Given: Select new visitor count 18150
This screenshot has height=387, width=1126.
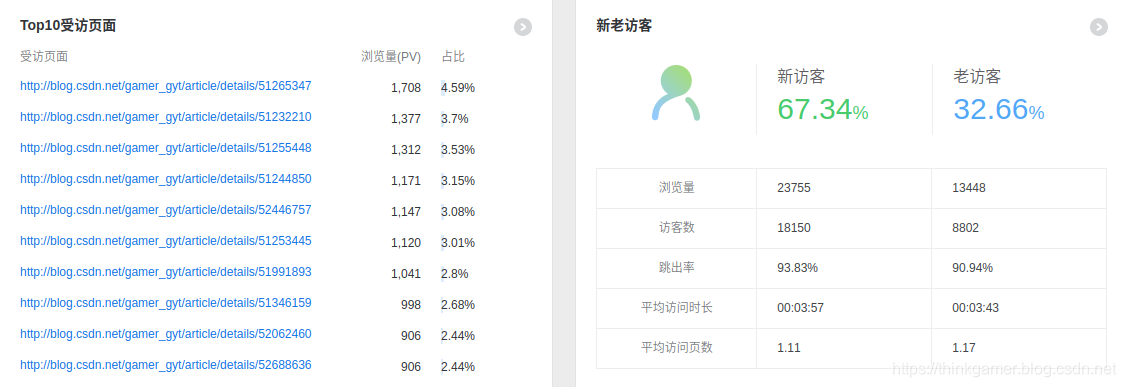Looking at the screenshot, I should tap(794, 228).
